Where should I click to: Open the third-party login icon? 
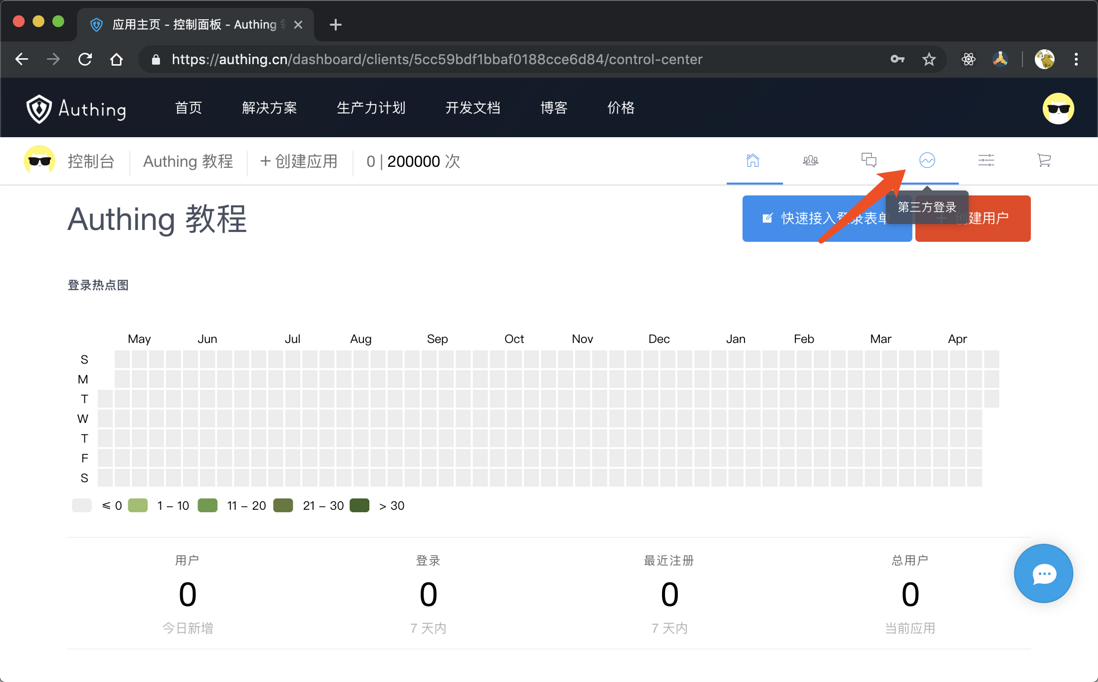[927, 160]
